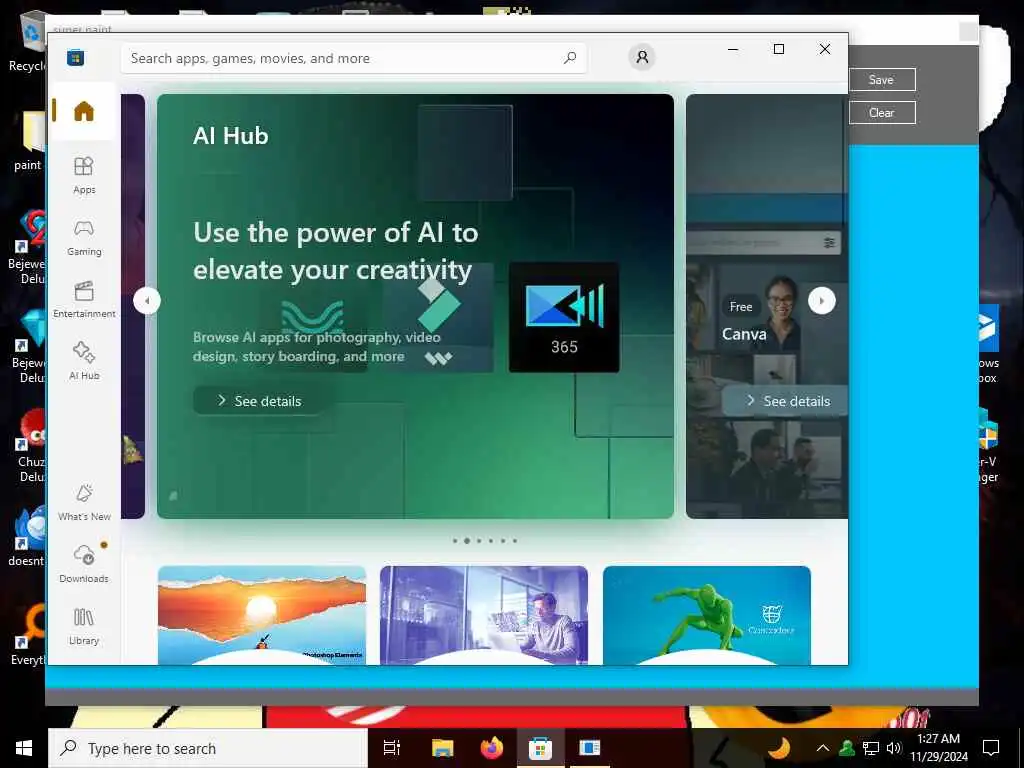Click the Microsoft Store logo icon
1024x768 pixels.
coord(75,57)
